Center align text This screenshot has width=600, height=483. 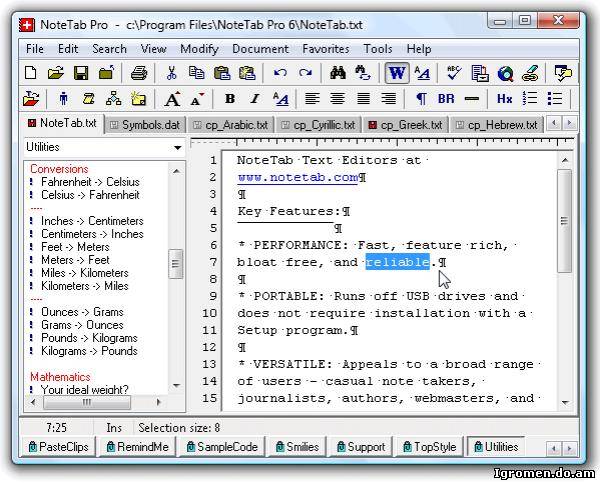click(338, 99)
